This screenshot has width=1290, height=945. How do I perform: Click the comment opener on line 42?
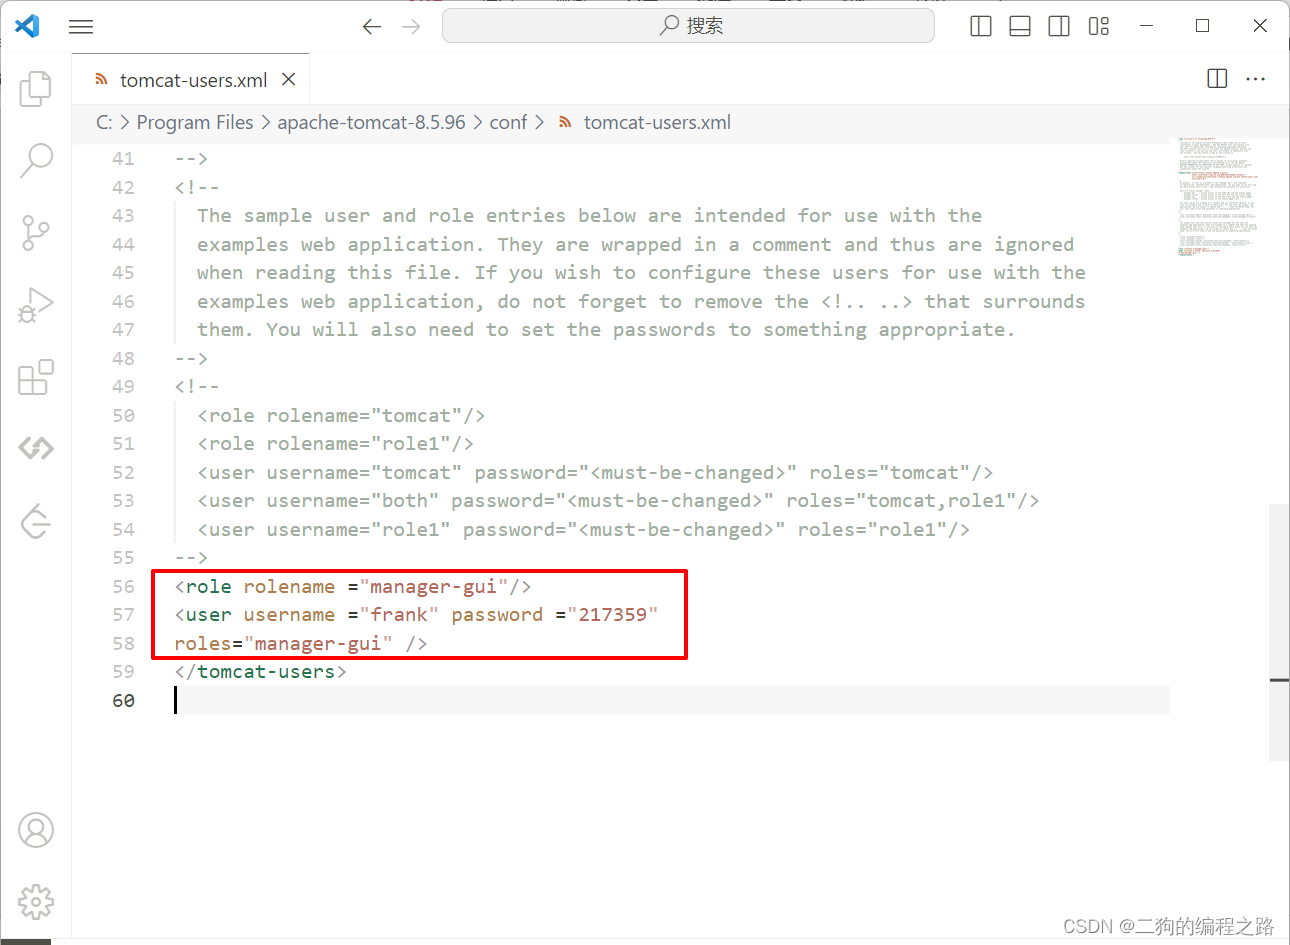click(x=197, y=187)
